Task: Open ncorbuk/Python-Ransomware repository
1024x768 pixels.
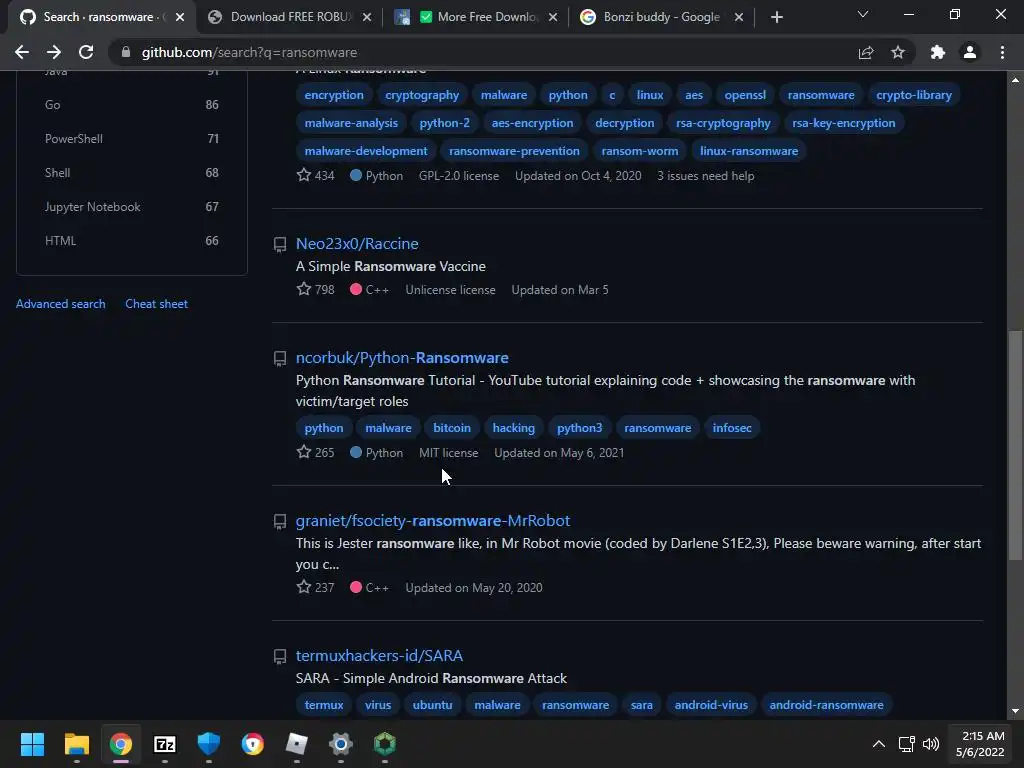Action: click(x=402, y=358)
